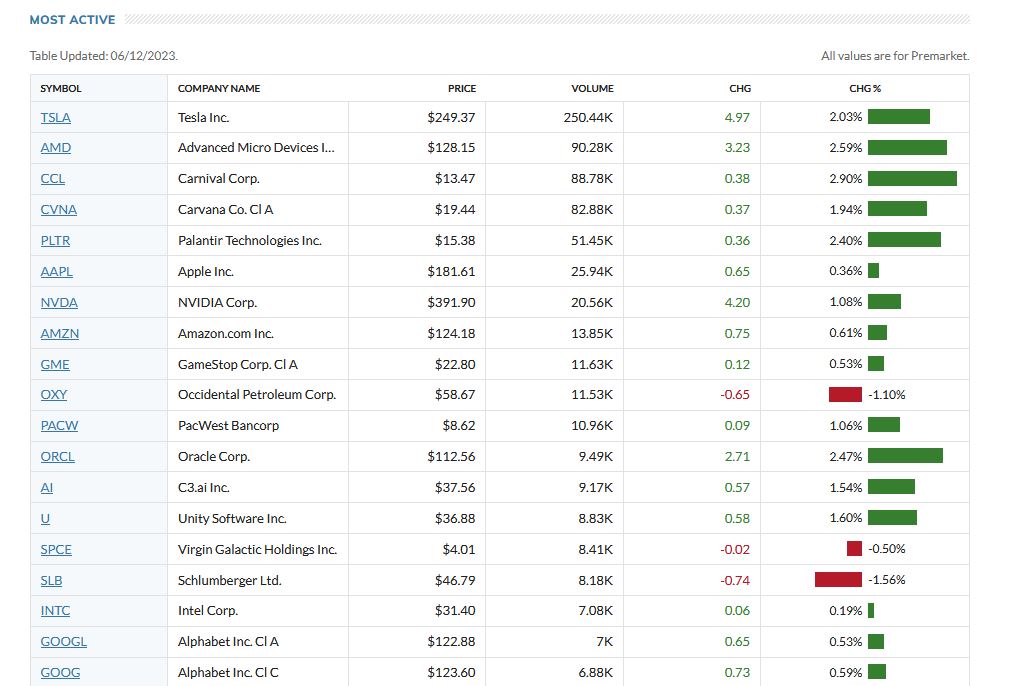Click the AMD ticker link
The height and width of the screenshot is (686, 1034).
[x=55, y=148]
